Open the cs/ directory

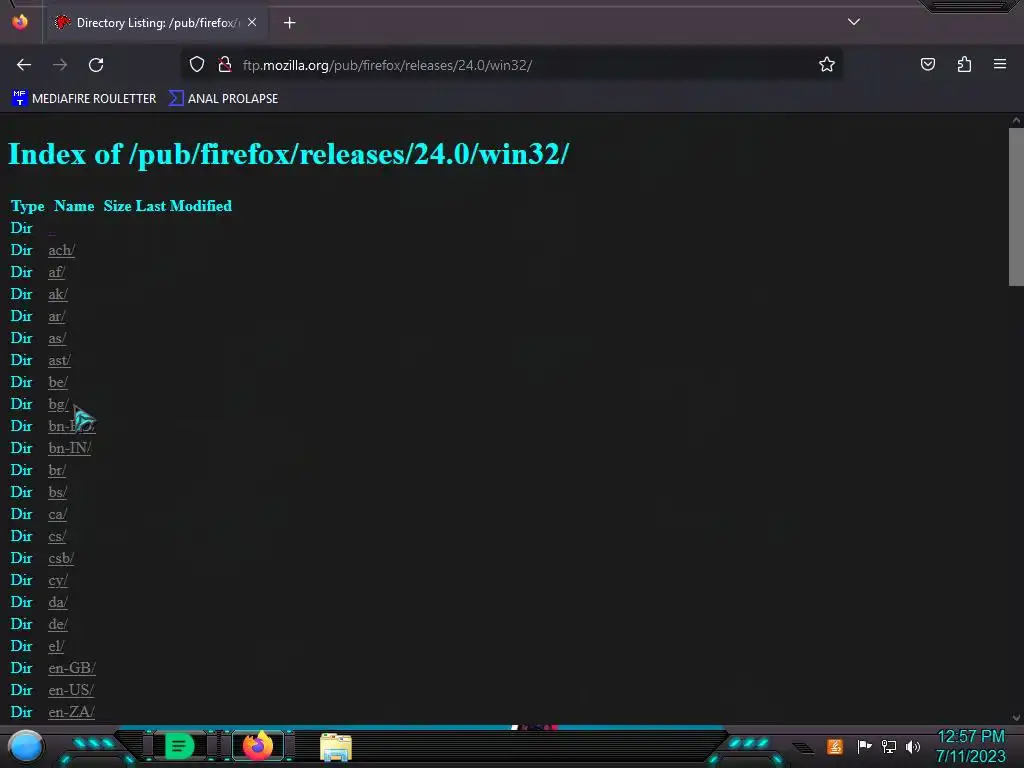click(57, 536)
